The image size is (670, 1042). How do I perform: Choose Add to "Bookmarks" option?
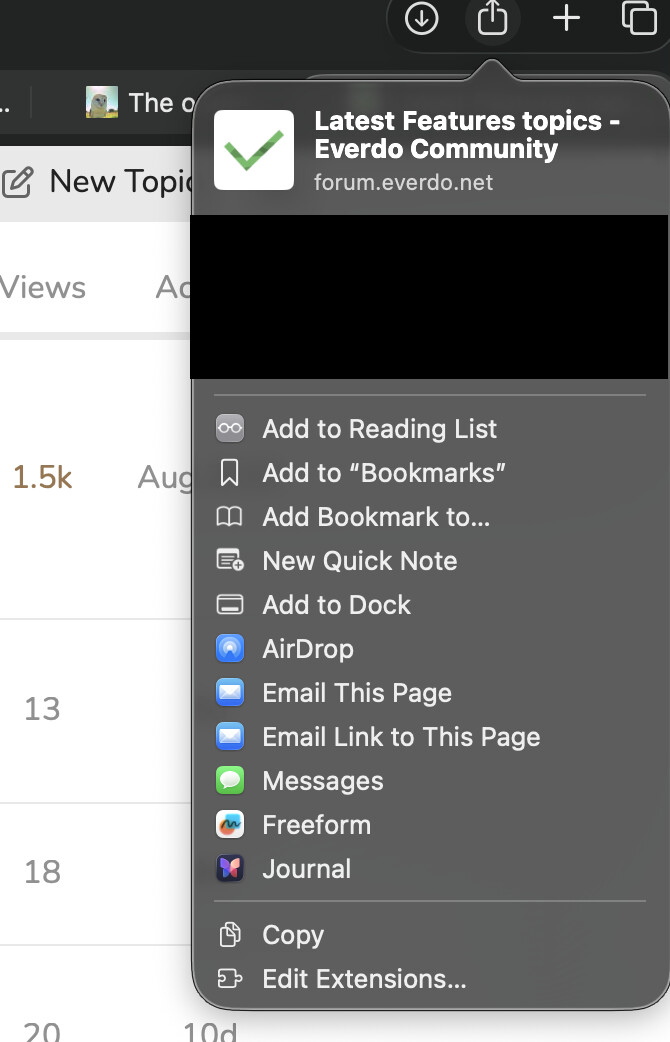383,473
